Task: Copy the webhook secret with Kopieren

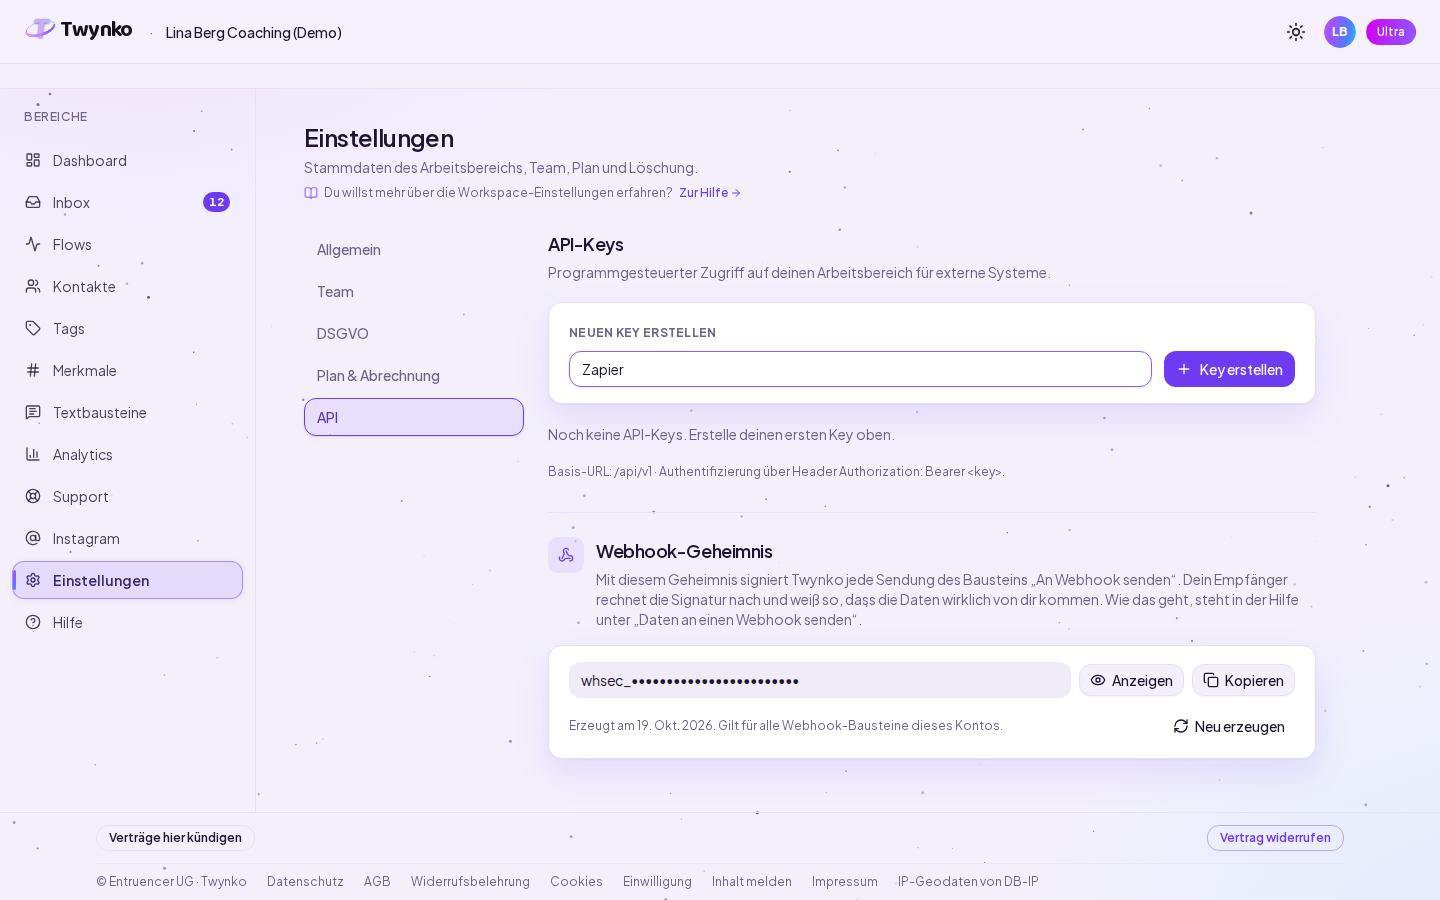Action: coord(1243,680)
